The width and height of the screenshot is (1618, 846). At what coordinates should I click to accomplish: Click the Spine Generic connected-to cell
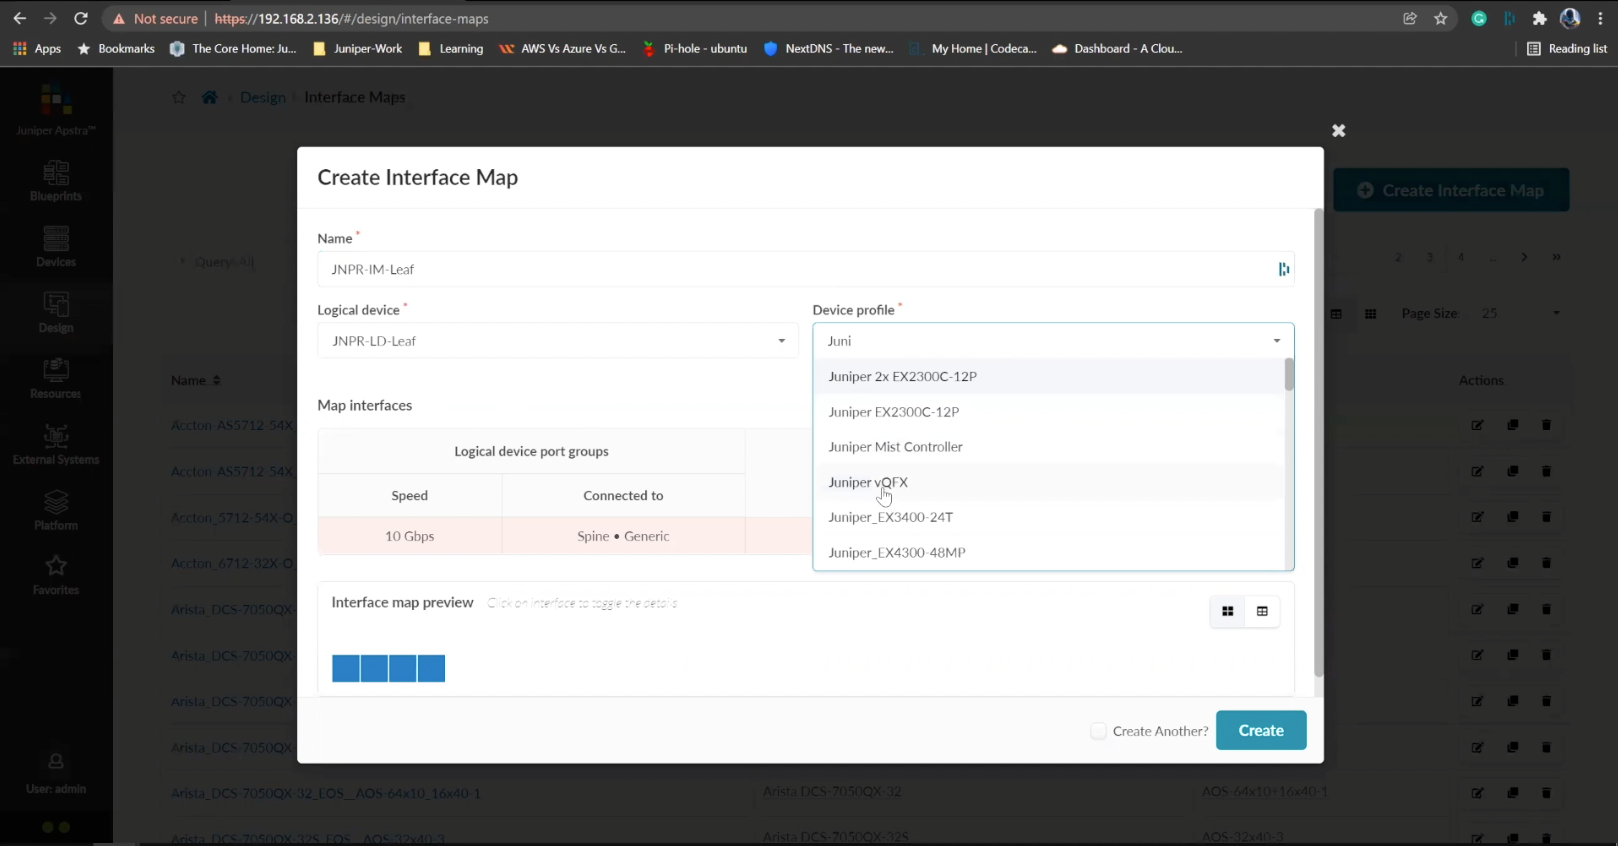click(x=623, y=536)
